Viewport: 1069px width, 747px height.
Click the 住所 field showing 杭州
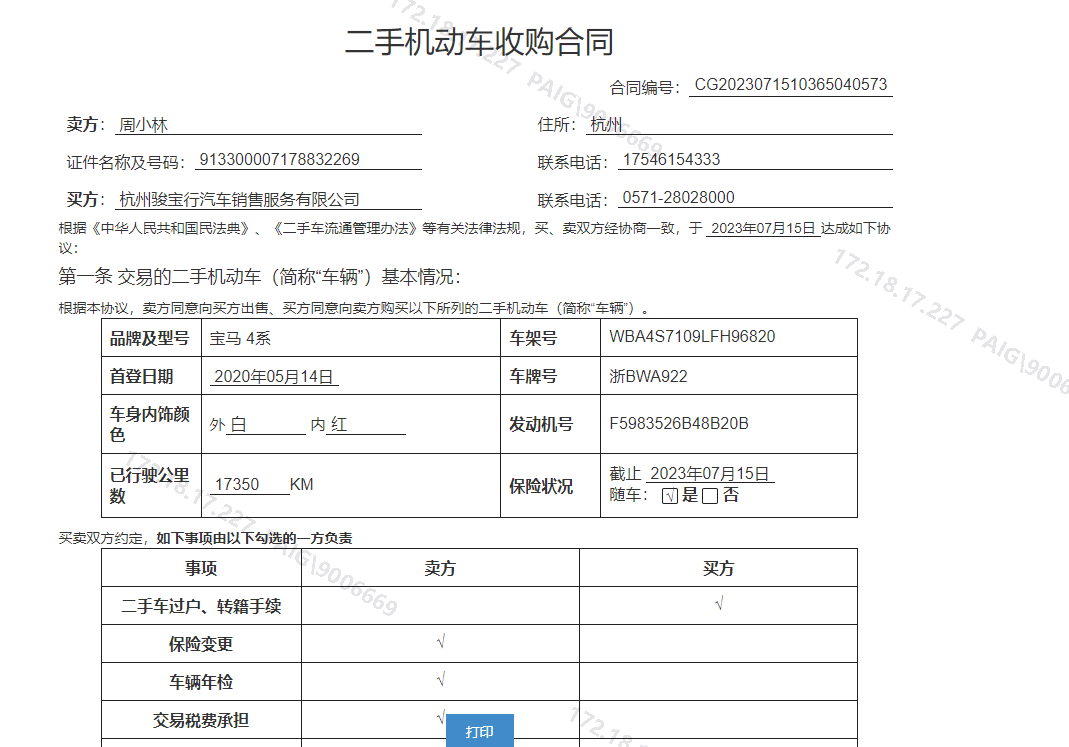click(739, 124)
